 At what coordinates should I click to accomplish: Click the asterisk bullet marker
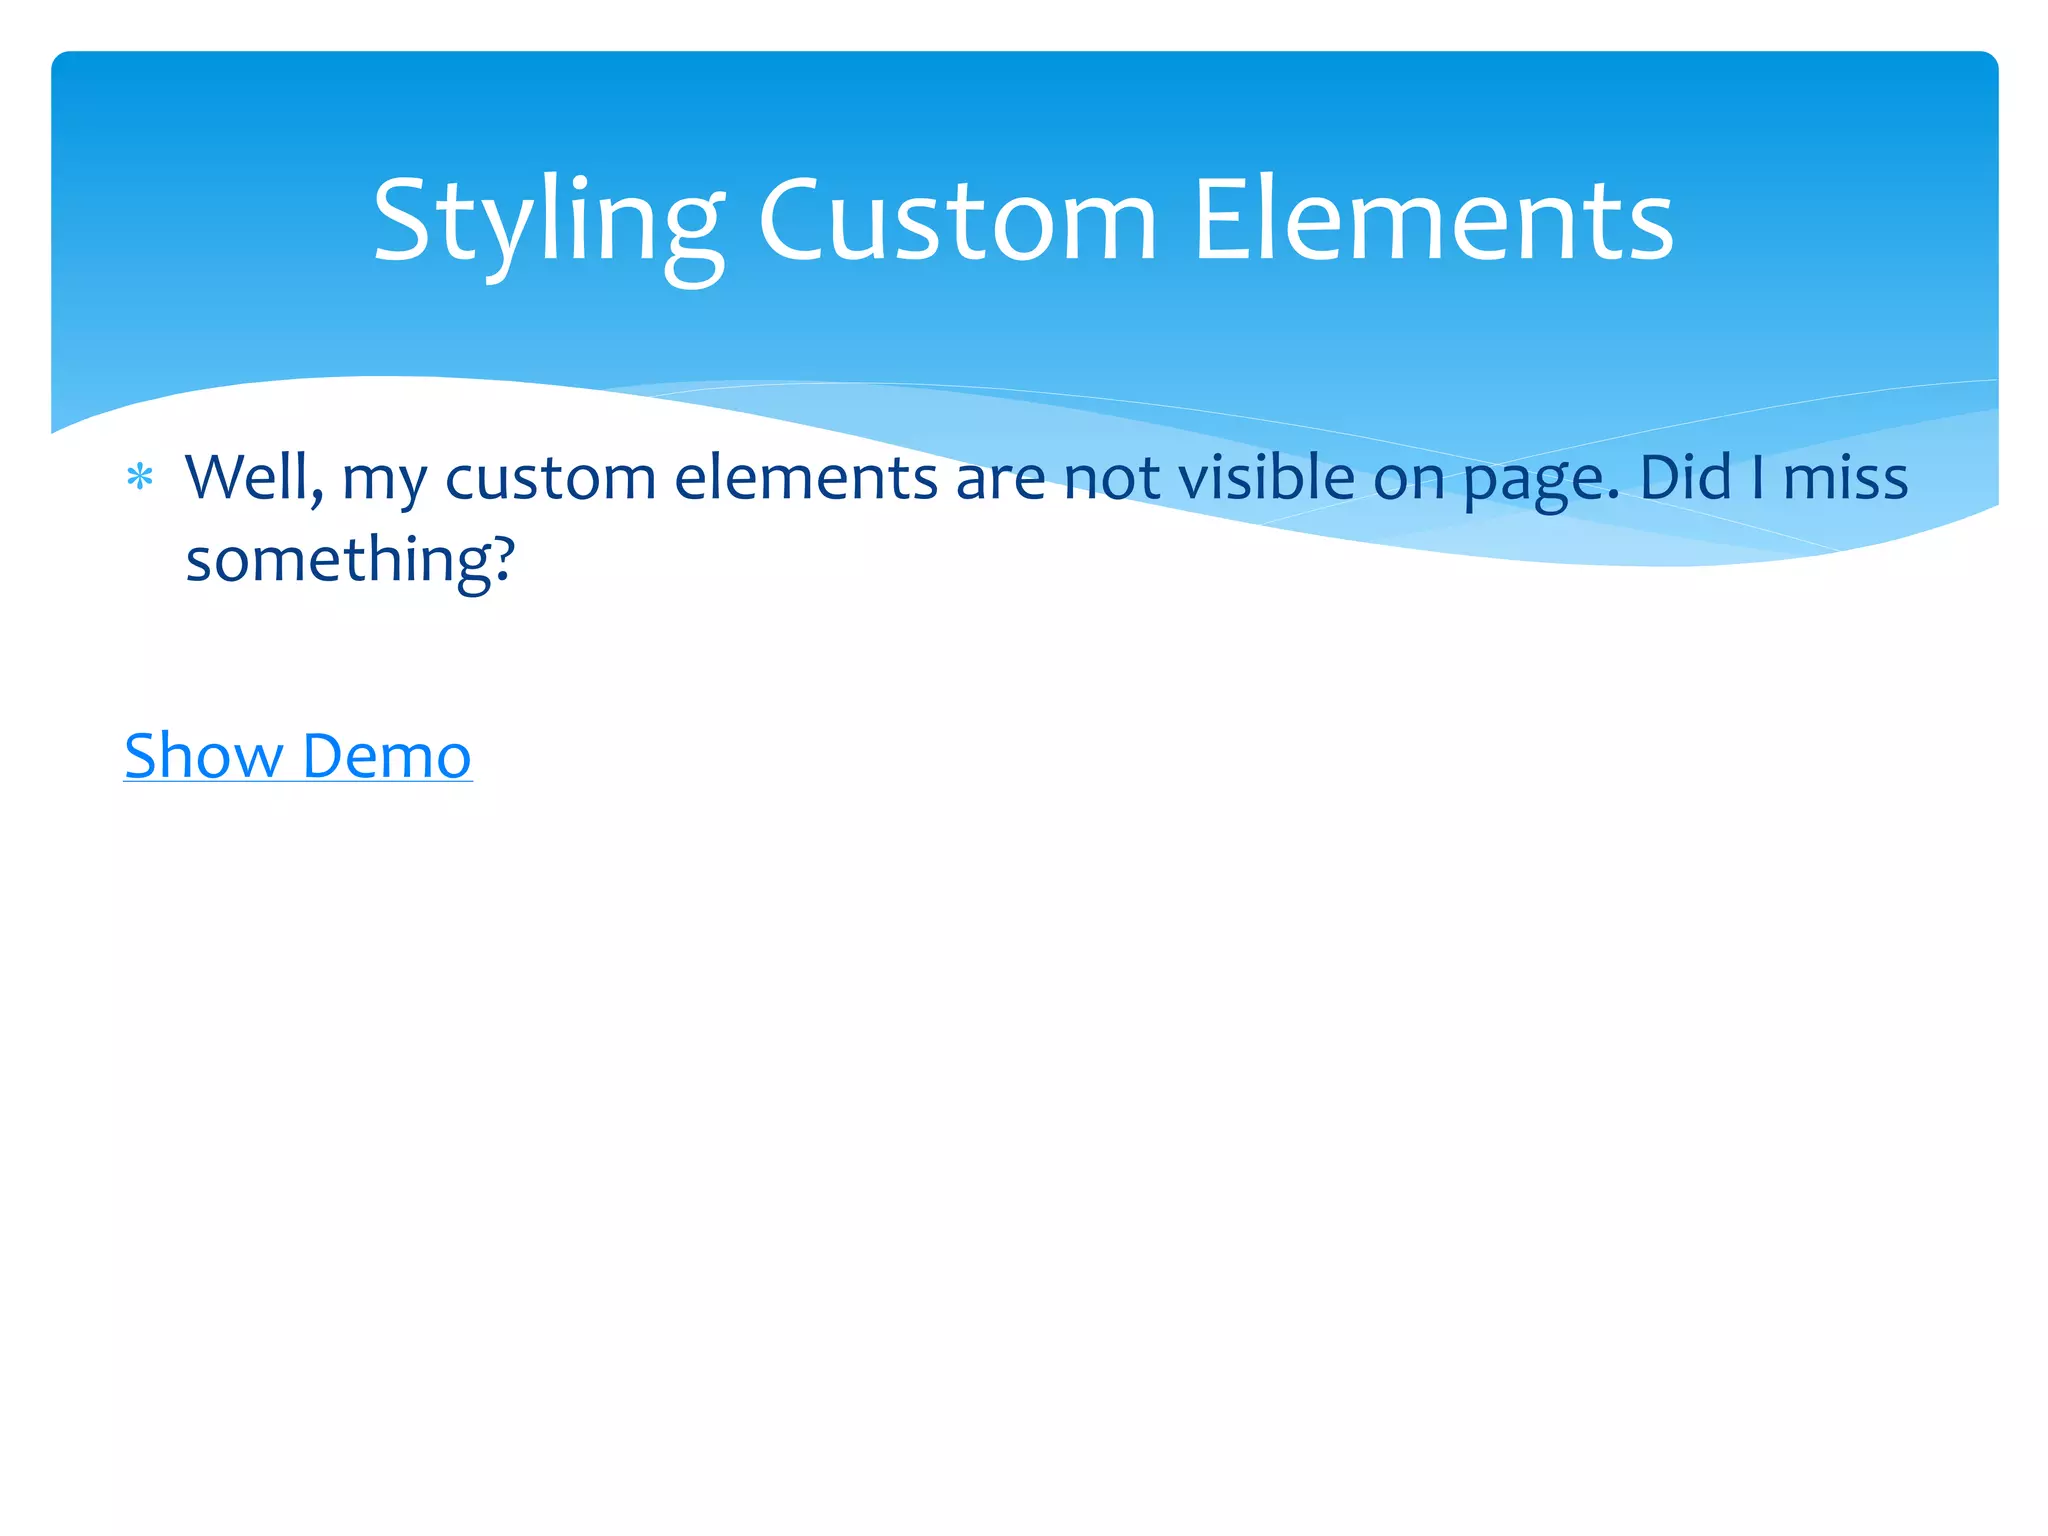pyautogui.click(x=140, y=479)
